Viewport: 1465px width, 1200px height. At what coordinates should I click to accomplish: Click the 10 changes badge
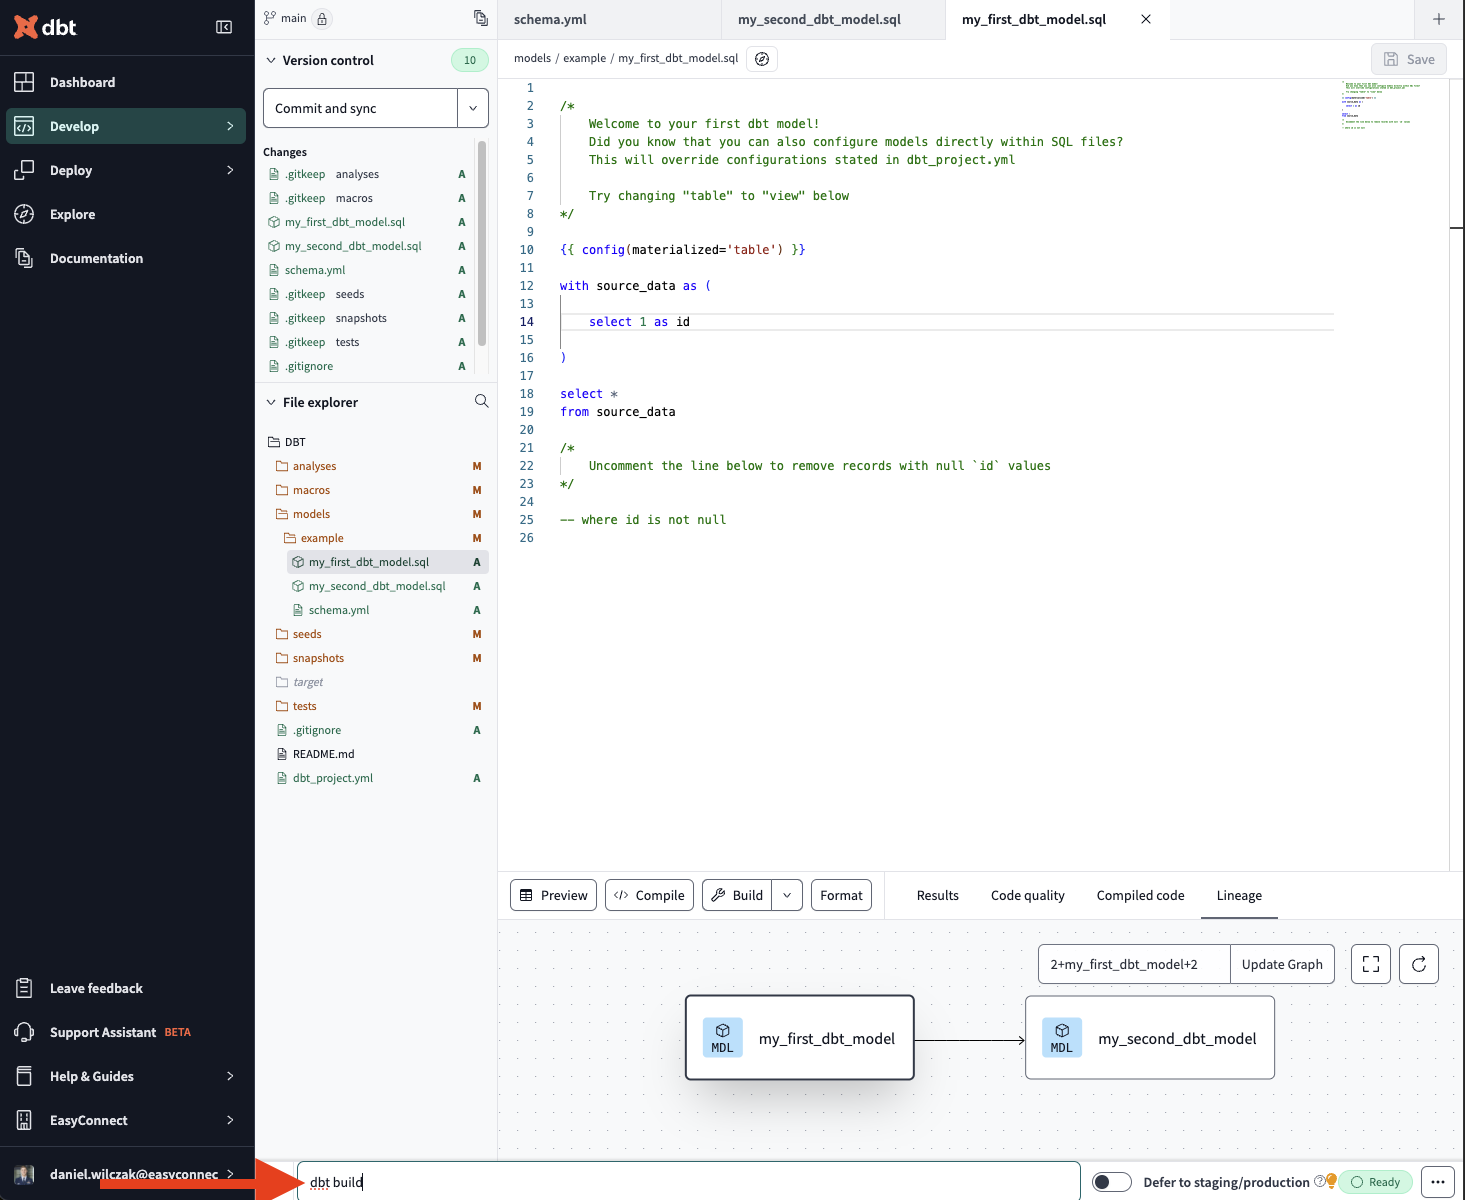tap(470, 60)
